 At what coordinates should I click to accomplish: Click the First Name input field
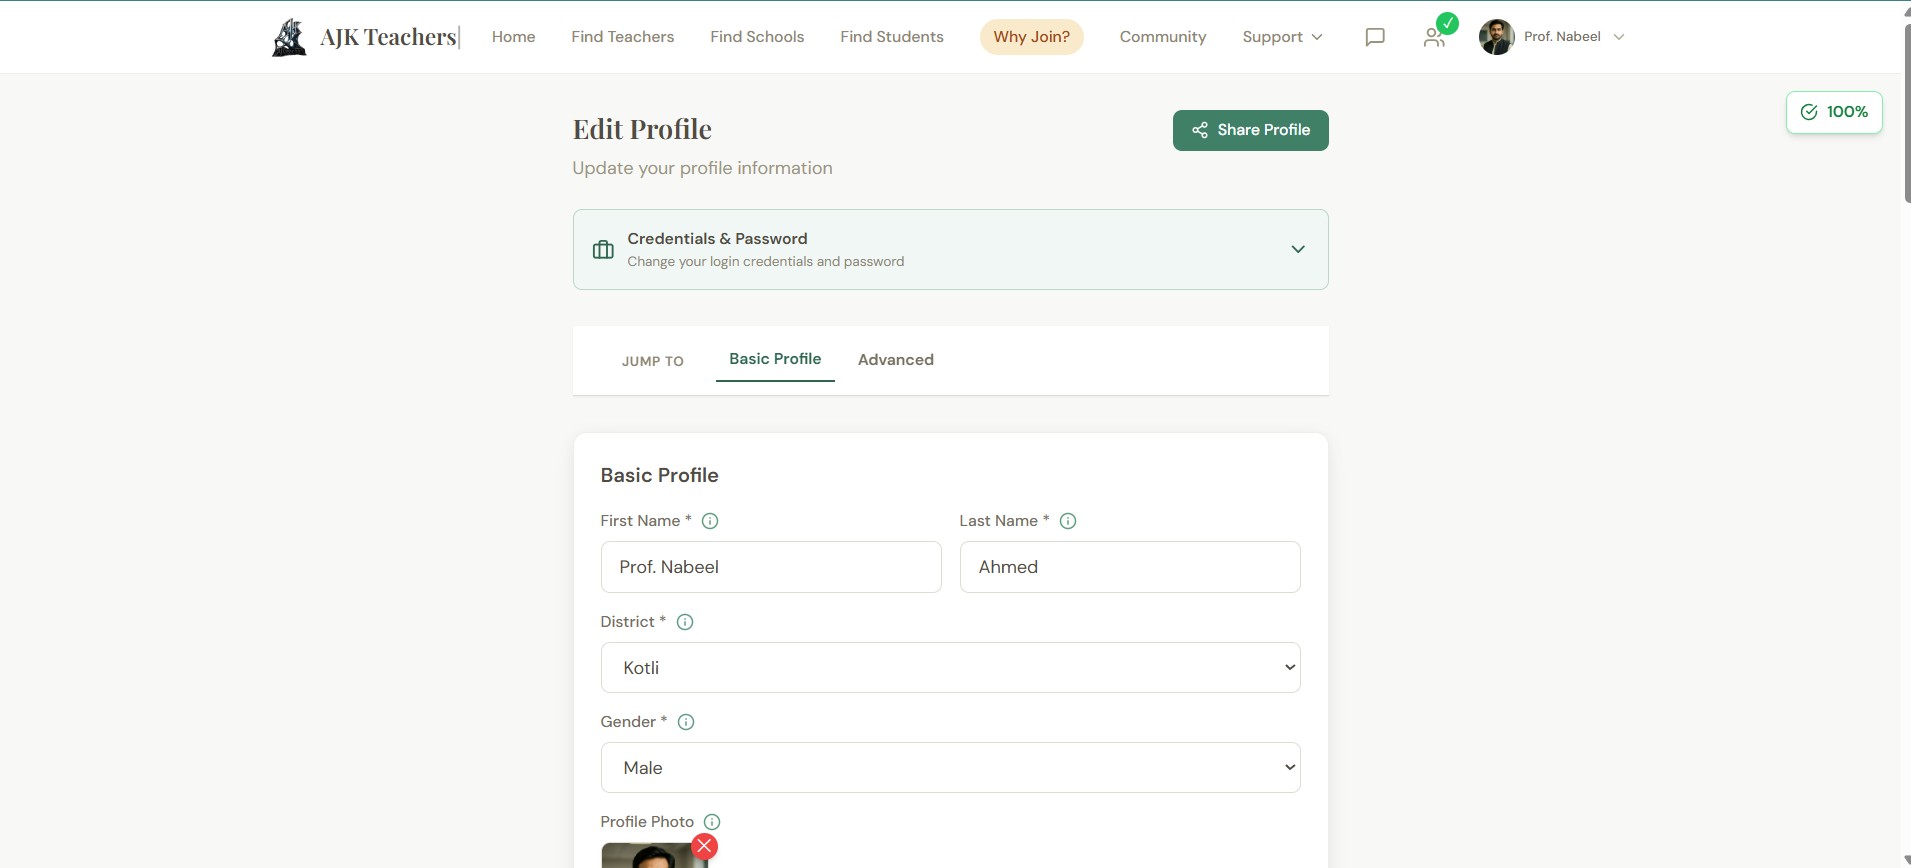pos(771,567)
